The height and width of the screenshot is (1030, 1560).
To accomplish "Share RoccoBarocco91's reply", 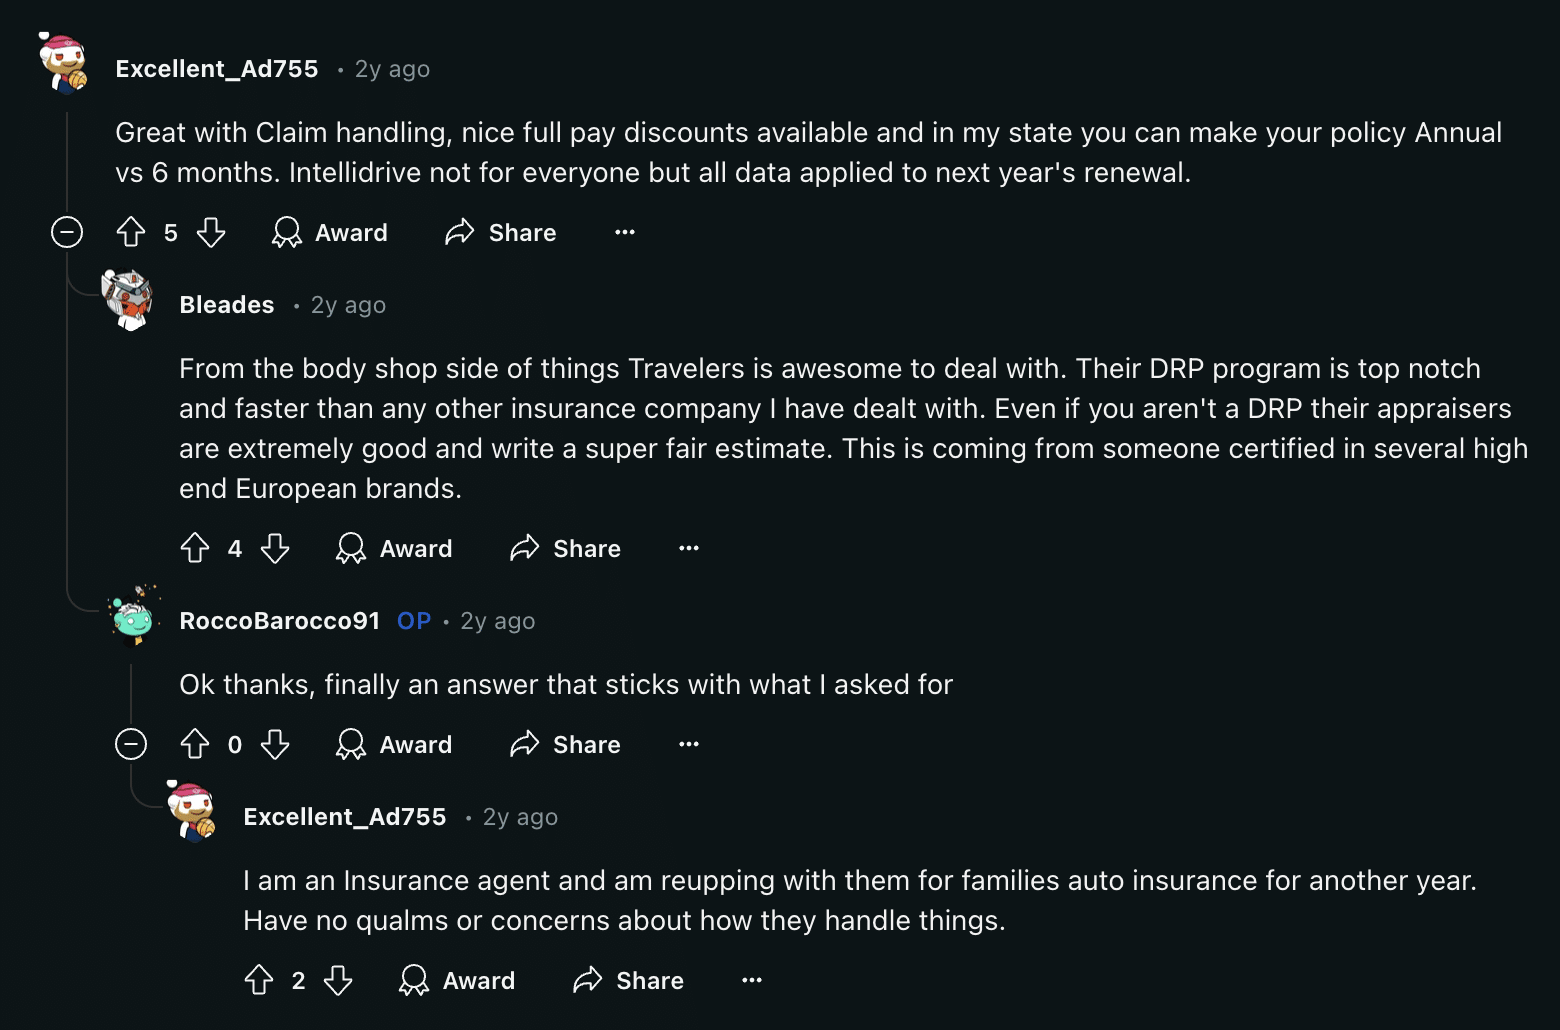I will click(x=566, y=744).
